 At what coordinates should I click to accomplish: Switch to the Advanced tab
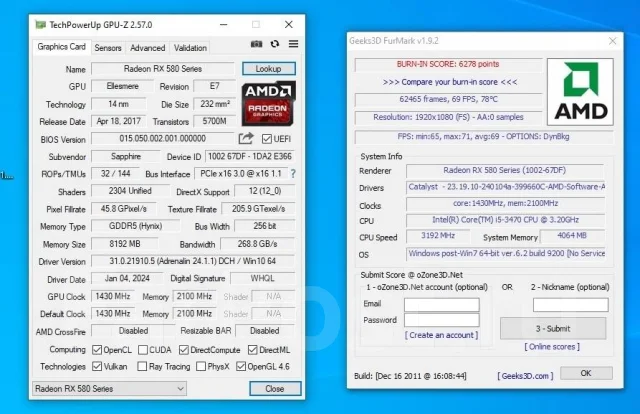click(x=147, y=48)
